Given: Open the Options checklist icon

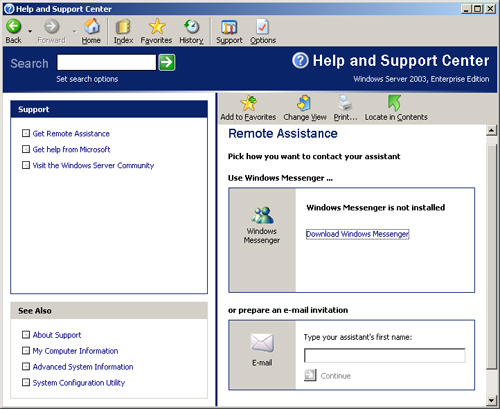Looking at the screenshot, I should click(263, 27).
